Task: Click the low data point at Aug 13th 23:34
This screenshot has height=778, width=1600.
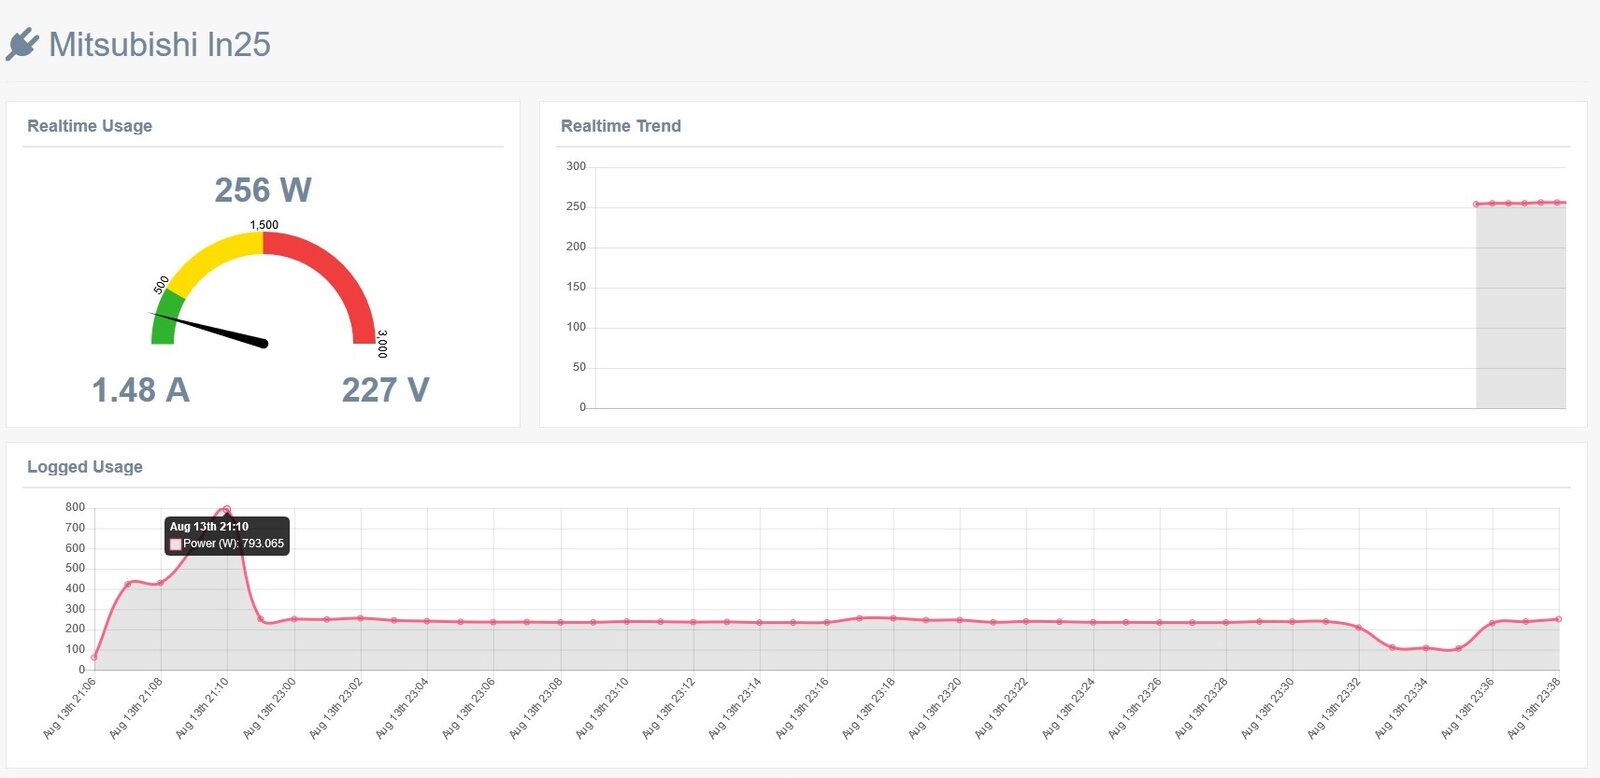Action: (x=1426, y=648)
